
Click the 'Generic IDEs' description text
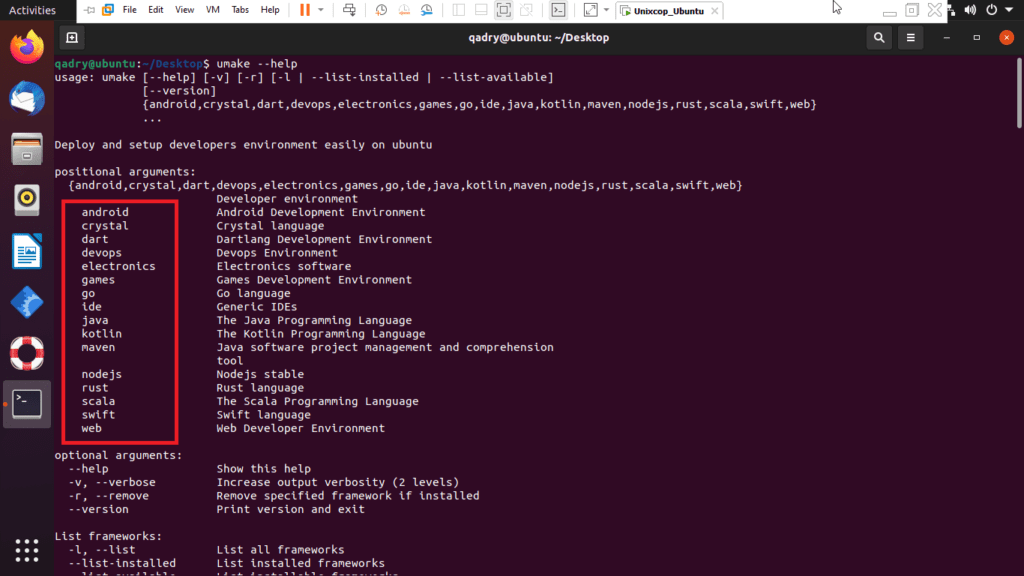click(257, 307)
